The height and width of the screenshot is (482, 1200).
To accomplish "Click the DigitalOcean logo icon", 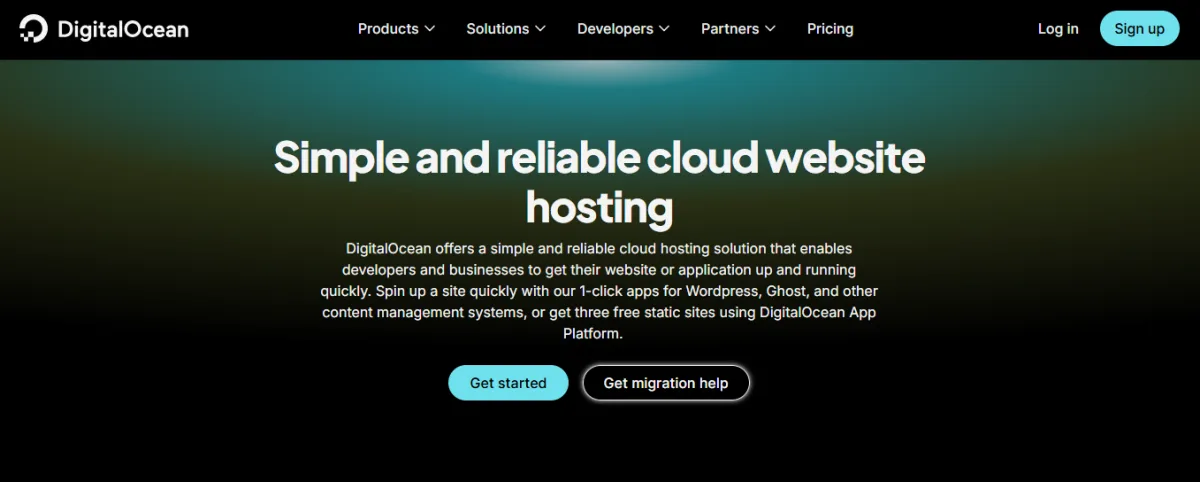I will [33, 29].
